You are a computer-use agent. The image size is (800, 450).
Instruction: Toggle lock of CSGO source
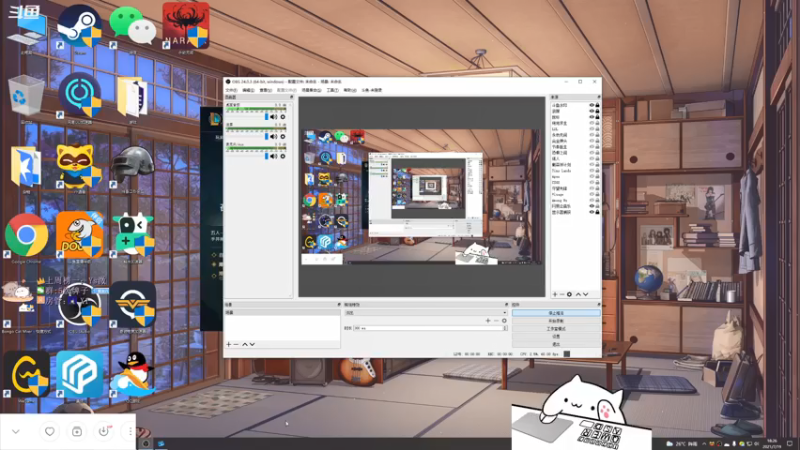point(597,182)
